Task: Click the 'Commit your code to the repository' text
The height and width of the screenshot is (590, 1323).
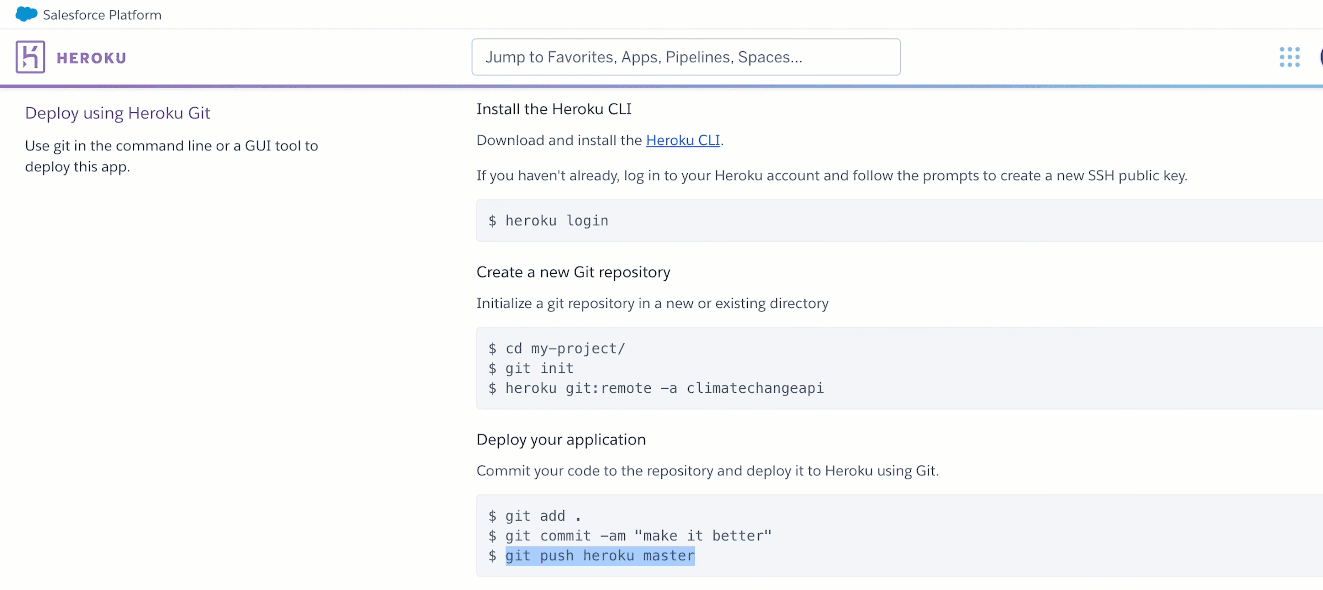Action: click(708, 470)
